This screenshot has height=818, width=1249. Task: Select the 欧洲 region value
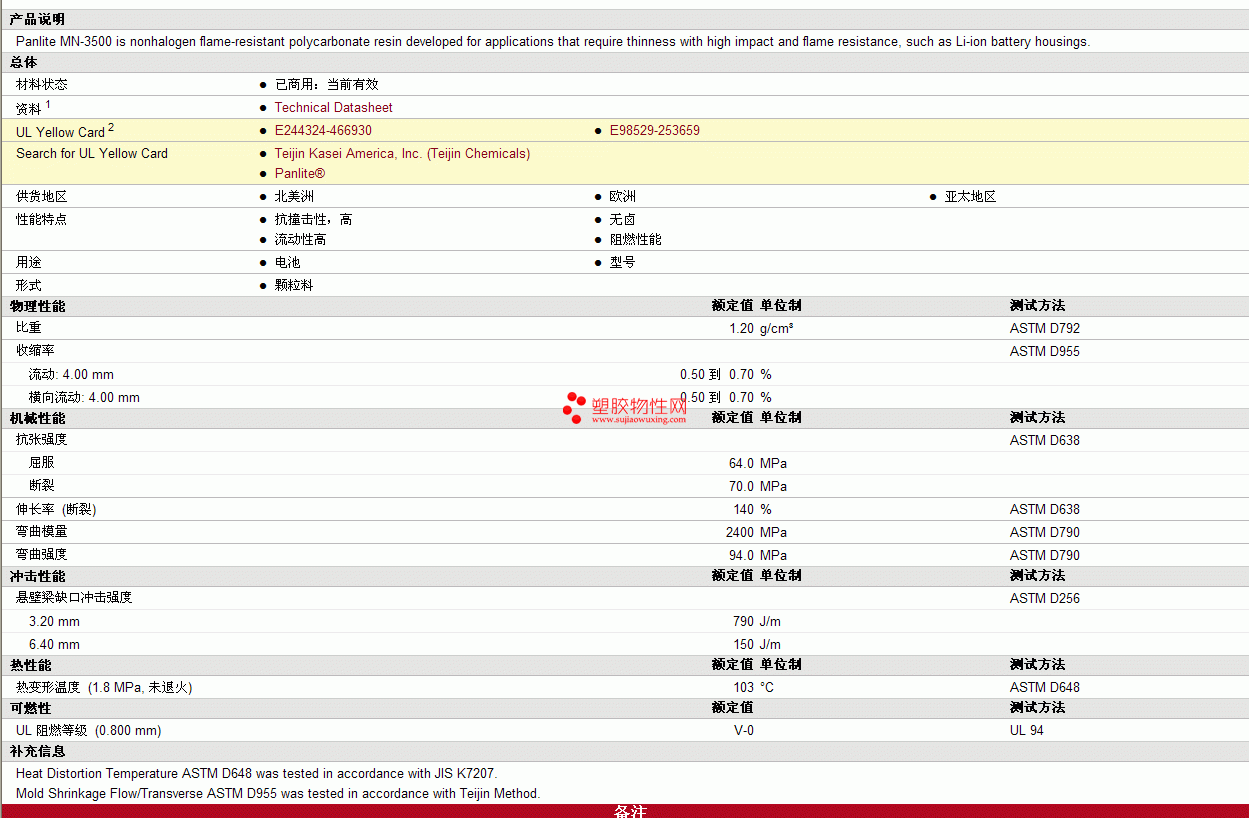623,196
